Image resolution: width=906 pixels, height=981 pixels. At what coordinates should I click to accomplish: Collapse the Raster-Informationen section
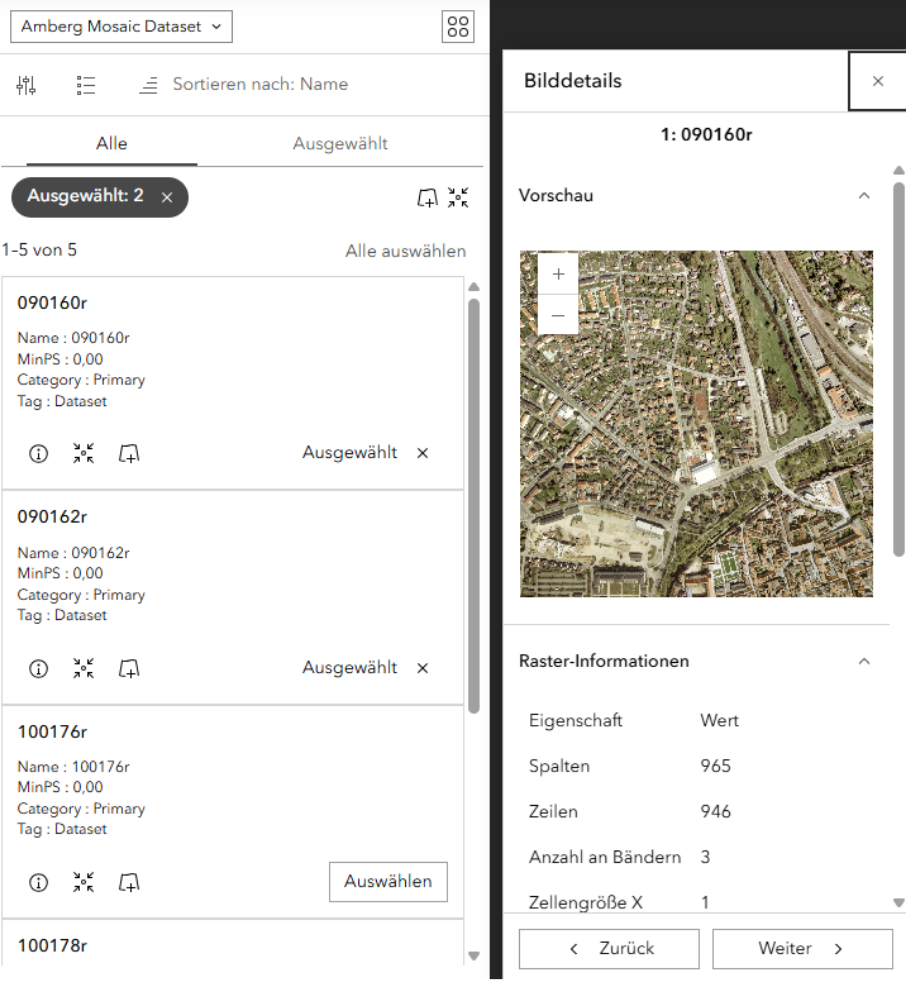[x=864, y=661]
